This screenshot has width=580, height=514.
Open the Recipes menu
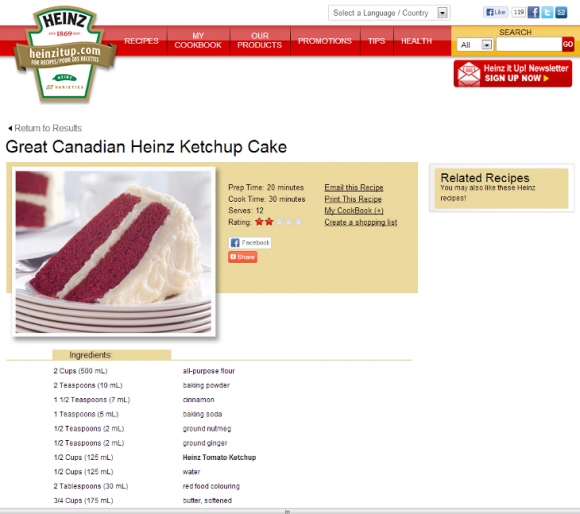141,41
